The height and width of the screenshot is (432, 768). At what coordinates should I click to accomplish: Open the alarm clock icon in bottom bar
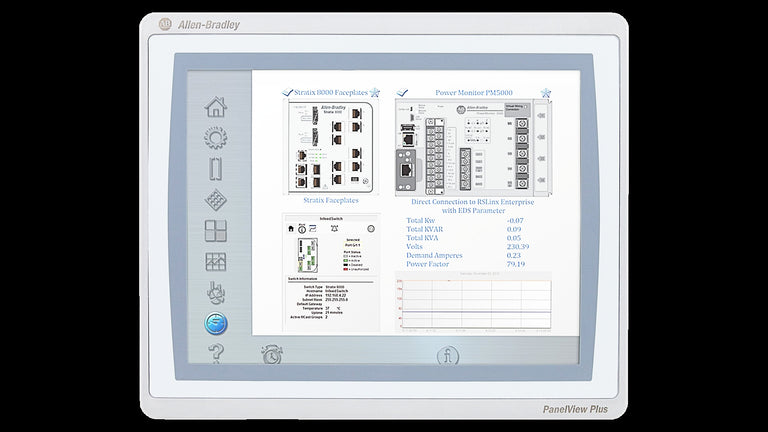(272, 355)
